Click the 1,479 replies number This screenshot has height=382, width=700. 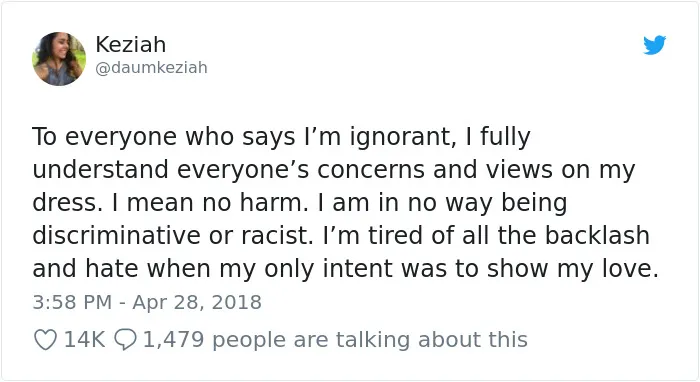[x=174, y=340]
